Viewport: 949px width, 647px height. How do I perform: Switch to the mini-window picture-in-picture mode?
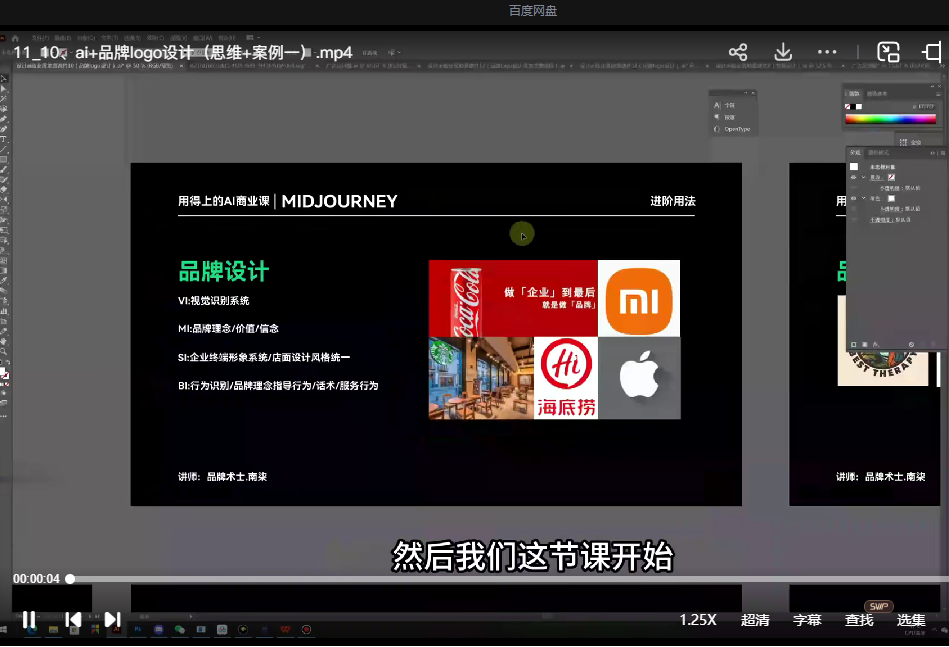(888, 52)
